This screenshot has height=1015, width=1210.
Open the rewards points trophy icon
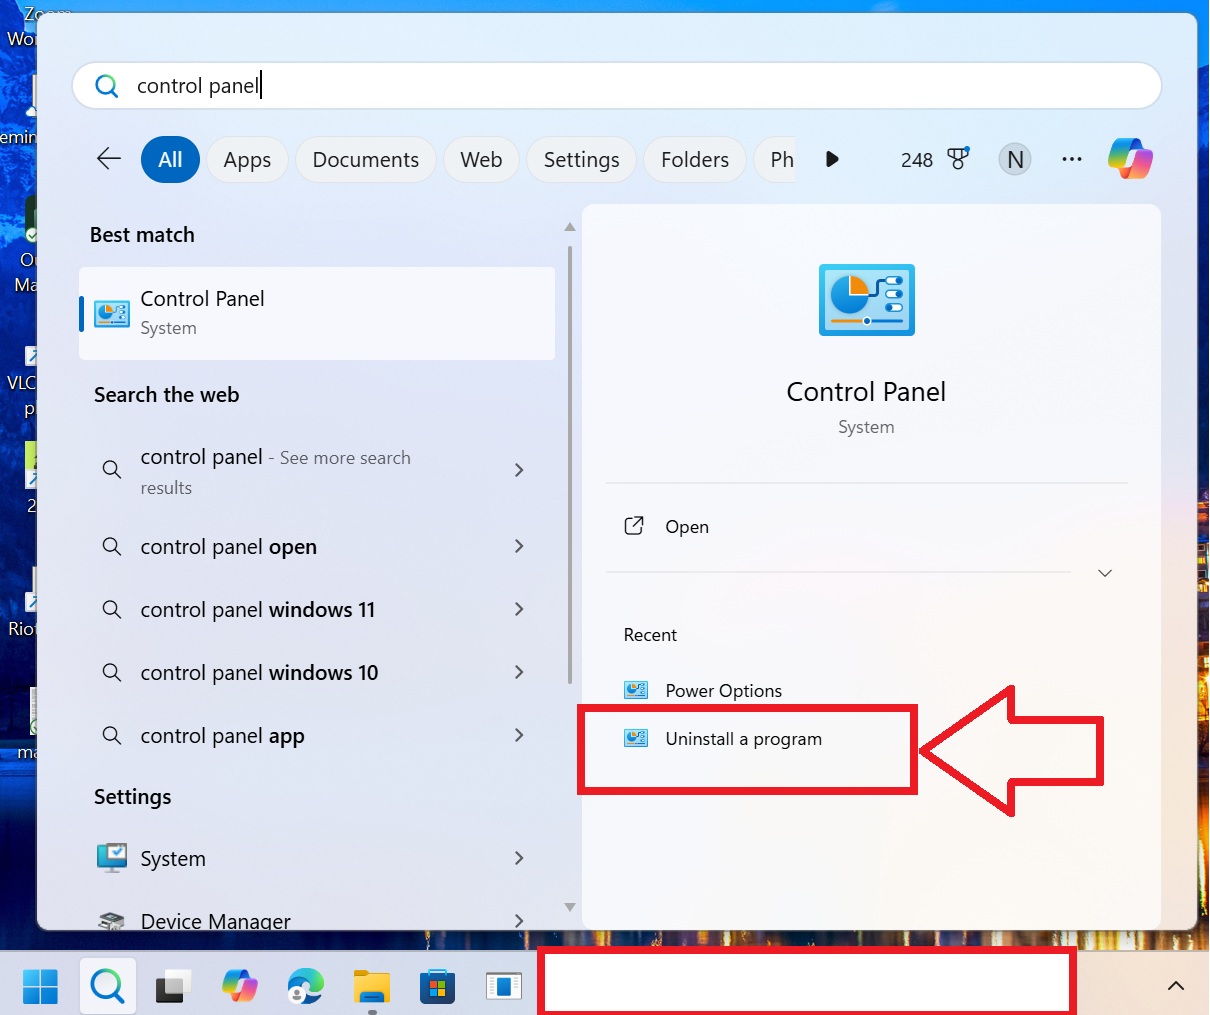click(958, 159)
